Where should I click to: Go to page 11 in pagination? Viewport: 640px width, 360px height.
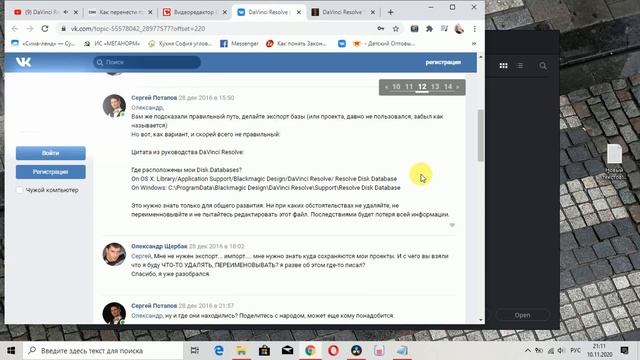(x=409, y=87)
